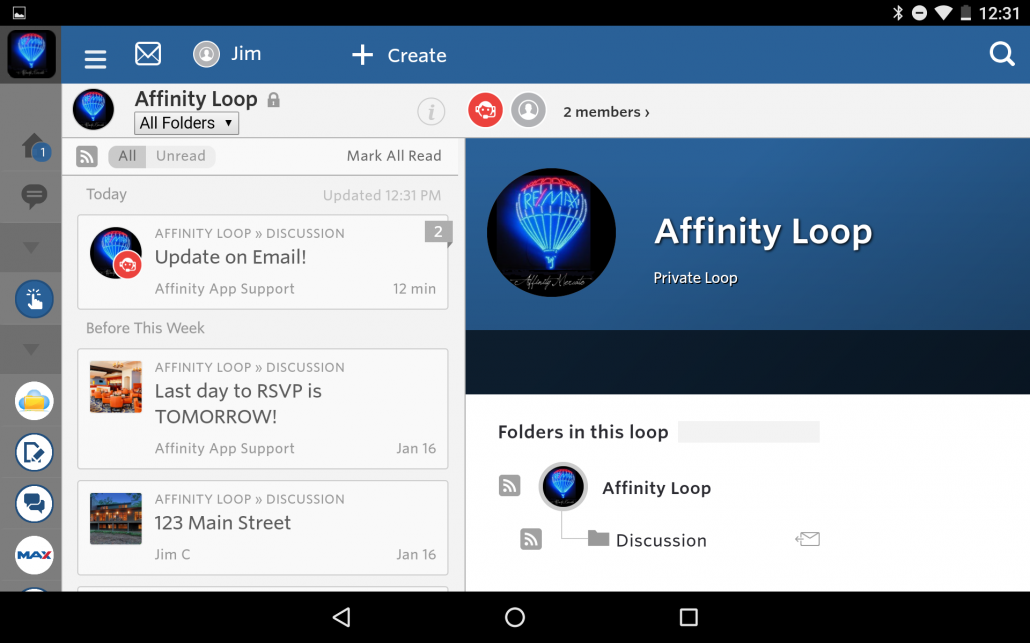
Task: Open the hamburger menu
Action: click(95, 60)
